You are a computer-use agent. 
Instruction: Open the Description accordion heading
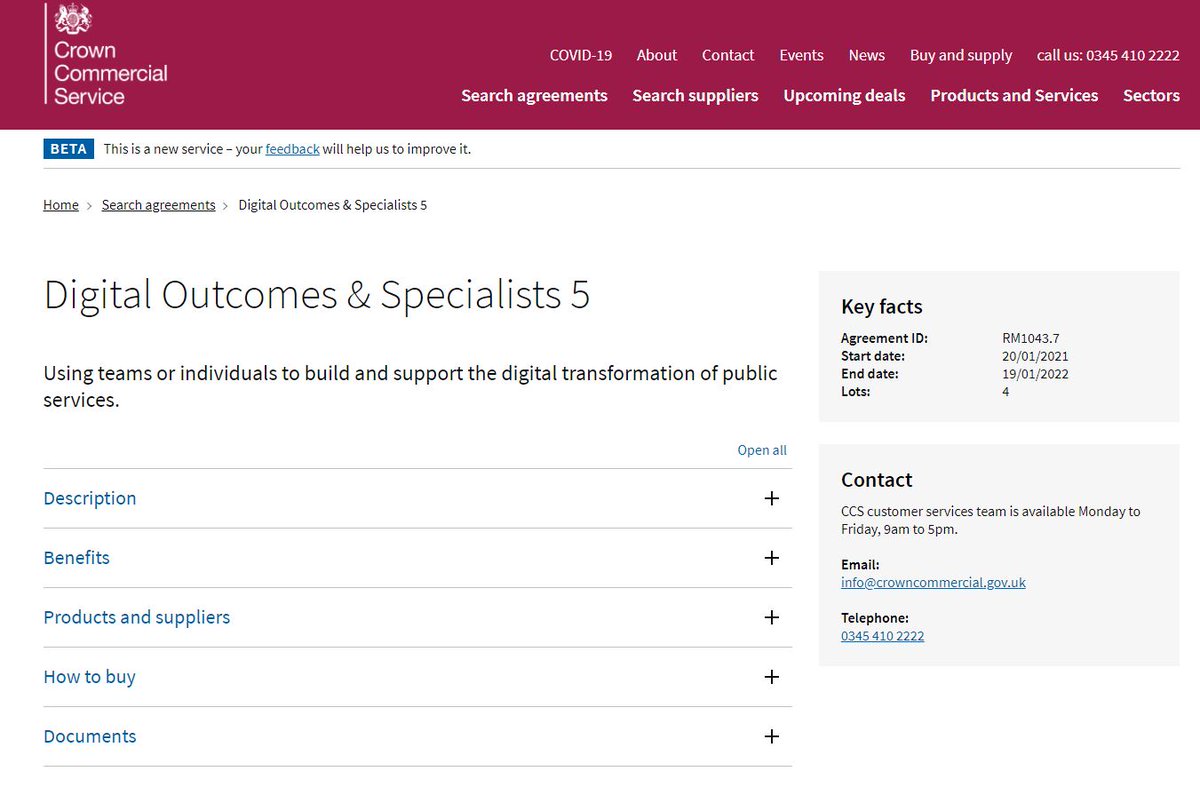point(90,498)
